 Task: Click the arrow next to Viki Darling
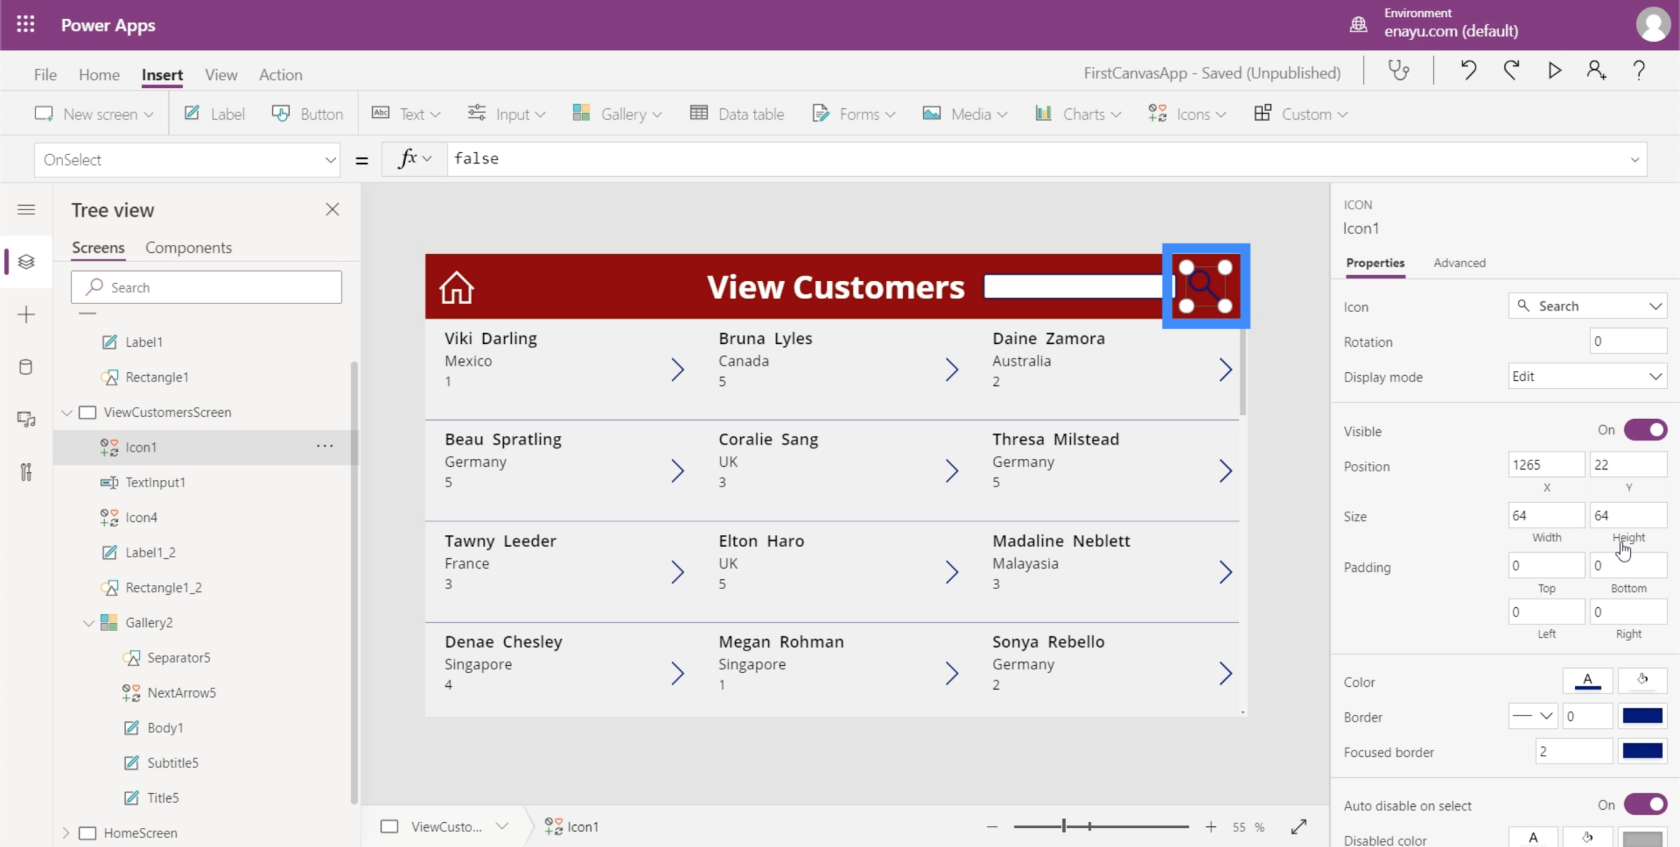[x=677, y=370]
